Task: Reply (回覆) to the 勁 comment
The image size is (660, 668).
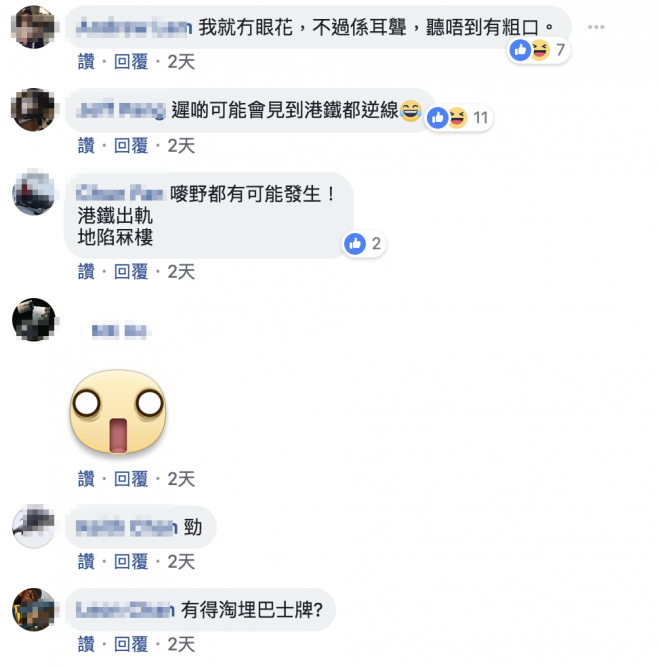Action: click(x=131, y=561)
